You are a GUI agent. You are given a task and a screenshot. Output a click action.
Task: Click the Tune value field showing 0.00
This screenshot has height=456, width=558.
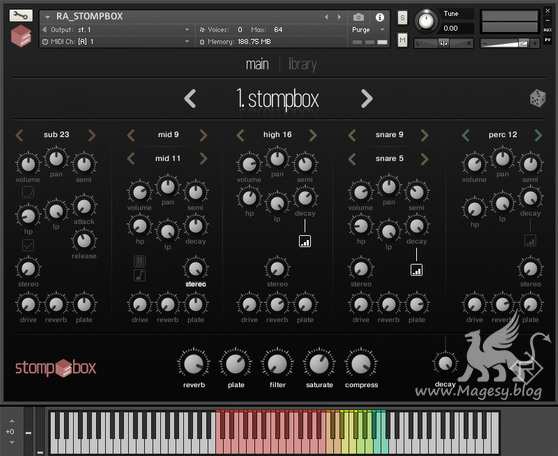[x=457, y=28]
